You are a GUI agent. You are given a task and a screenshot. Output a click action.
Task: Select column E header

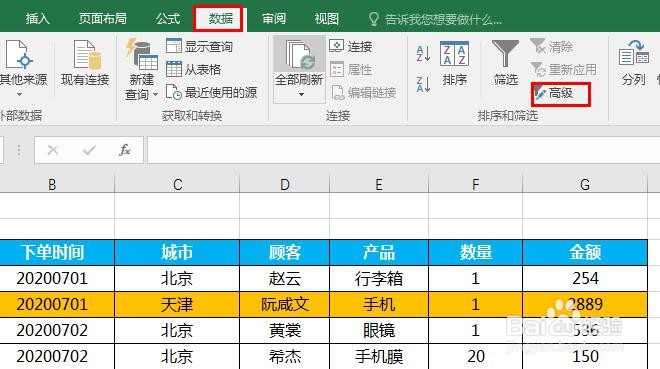(x=379, y=184)
